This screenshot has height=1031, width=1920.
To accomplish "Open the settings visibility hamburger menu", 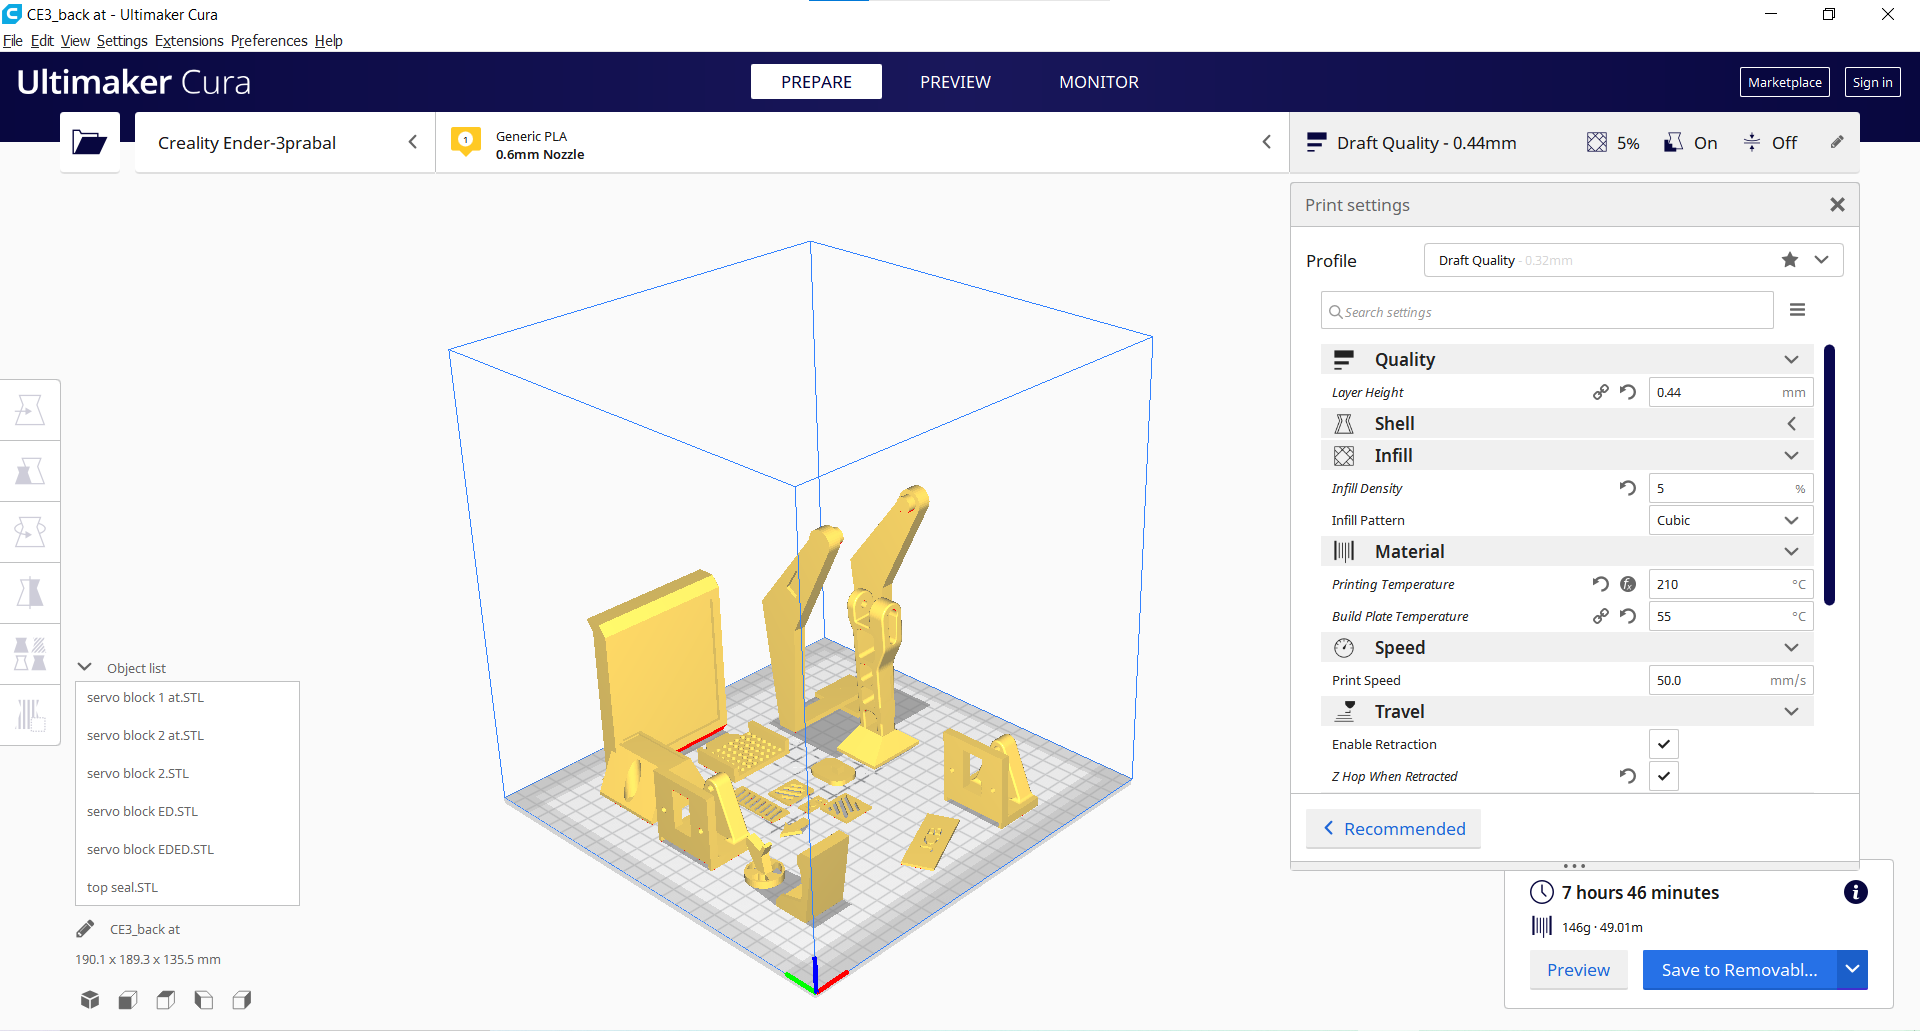I will [x=1797, y=310].
